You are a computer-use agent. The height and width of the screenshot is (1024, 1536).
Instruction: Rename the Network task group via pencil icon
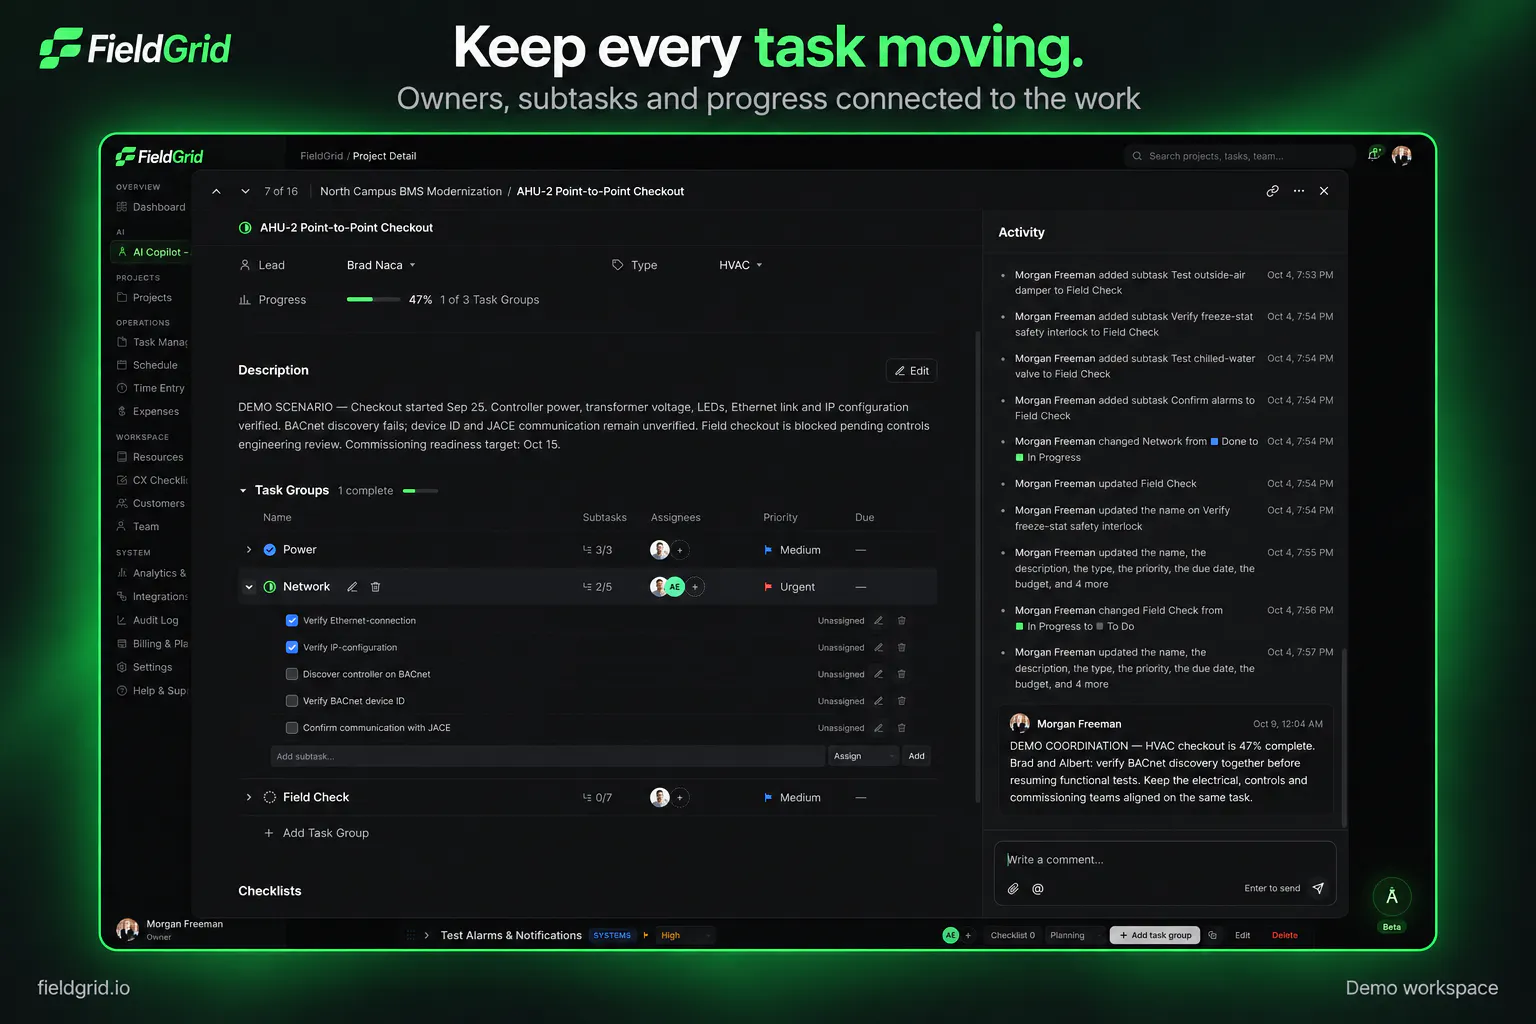point(352,587)
